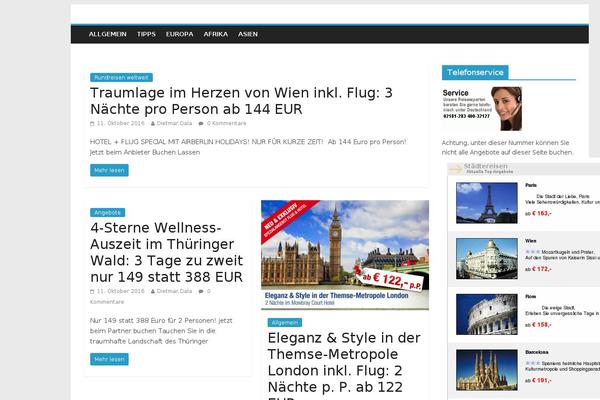Click the Wien hotel thumbnail
Image resolution: width=600 pixels, height=400 pixels.
pos(487,258)
